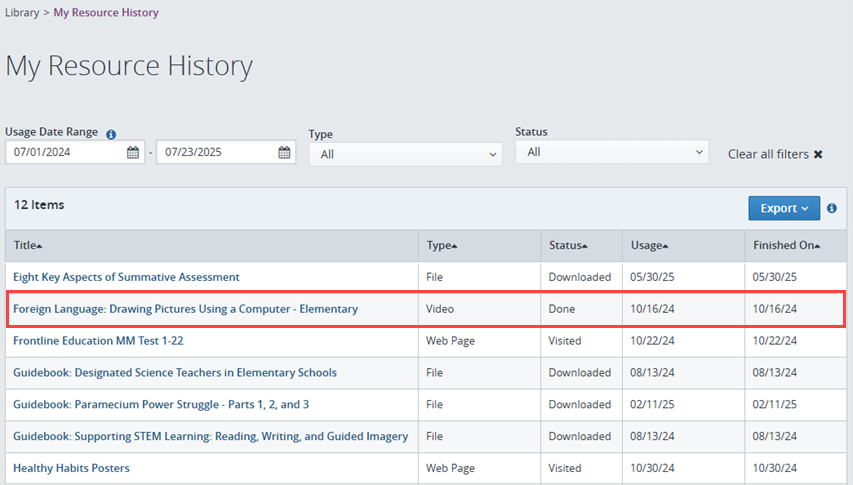Viewport: 853px width, 485px height.
Task: Click the Usage Date Range info icon
Action: pos(111,134)
